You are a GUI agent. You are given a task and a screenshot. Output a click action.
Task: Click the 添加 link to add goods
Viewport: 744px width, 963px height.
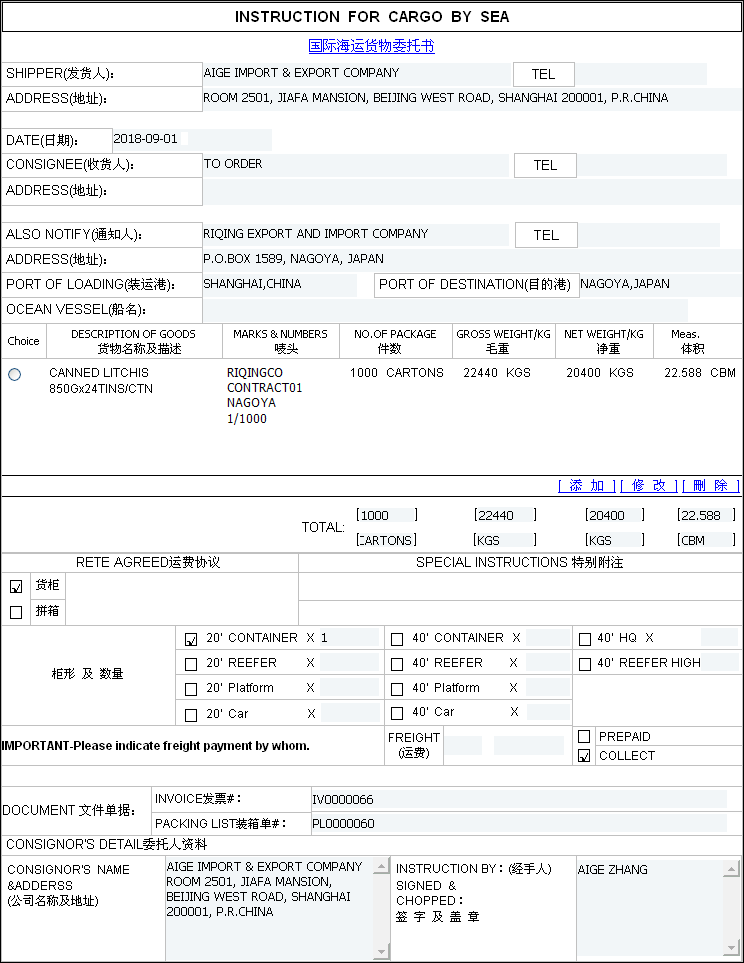coord(587,486)
